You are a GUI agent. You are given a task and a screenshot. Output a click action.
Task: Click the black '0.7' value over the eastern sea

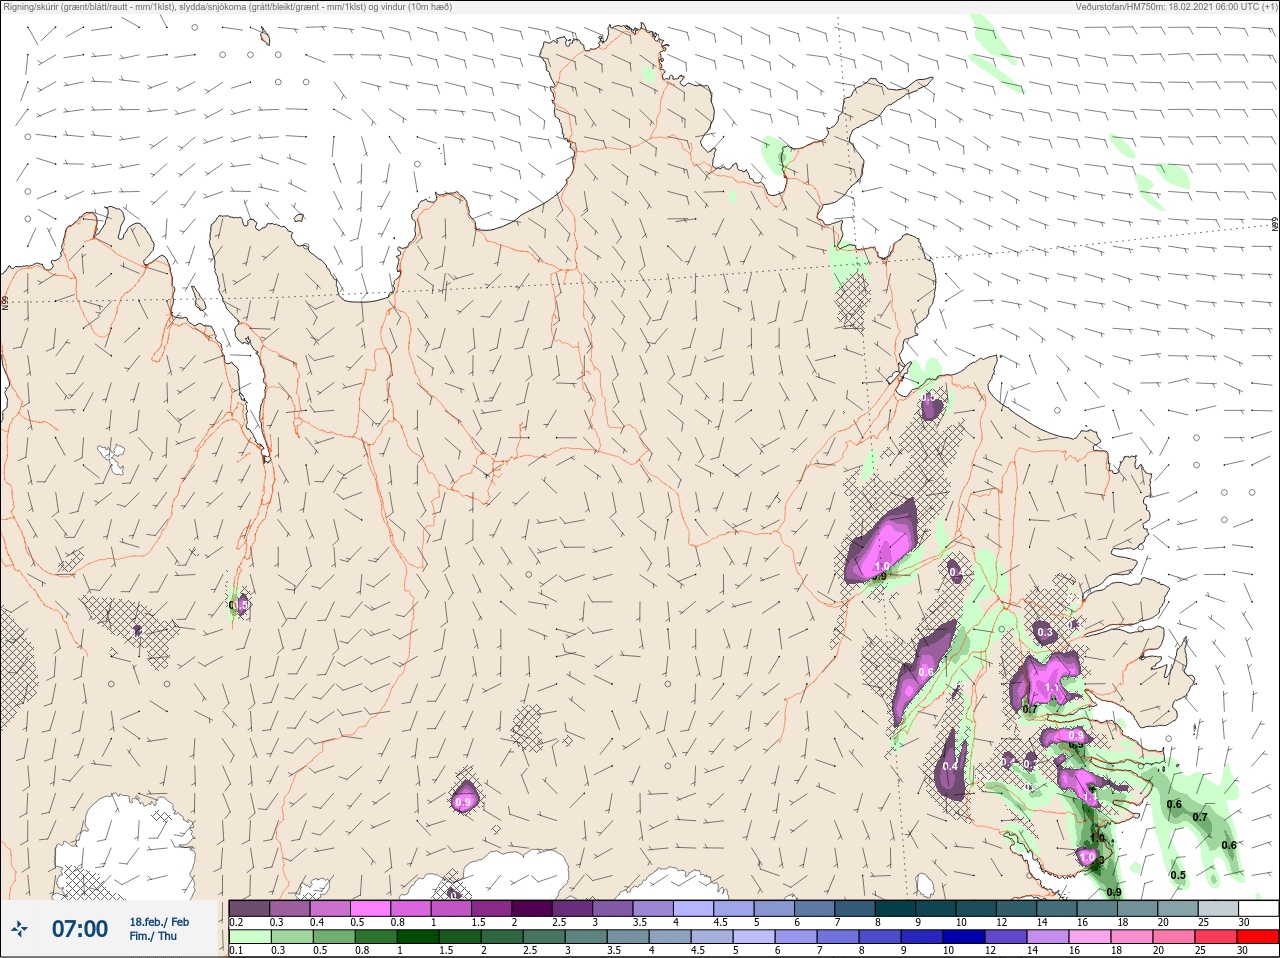pyautogui.click(x=1200, y=817)
